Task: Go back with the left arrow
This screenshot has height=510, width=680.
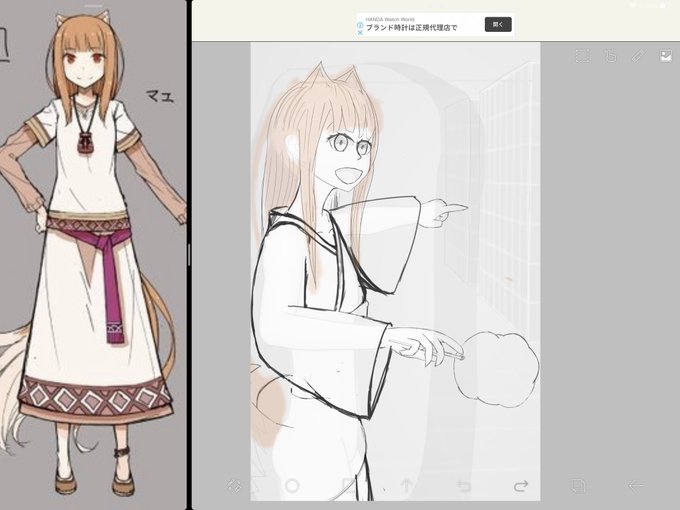Action: click(635, 486)
